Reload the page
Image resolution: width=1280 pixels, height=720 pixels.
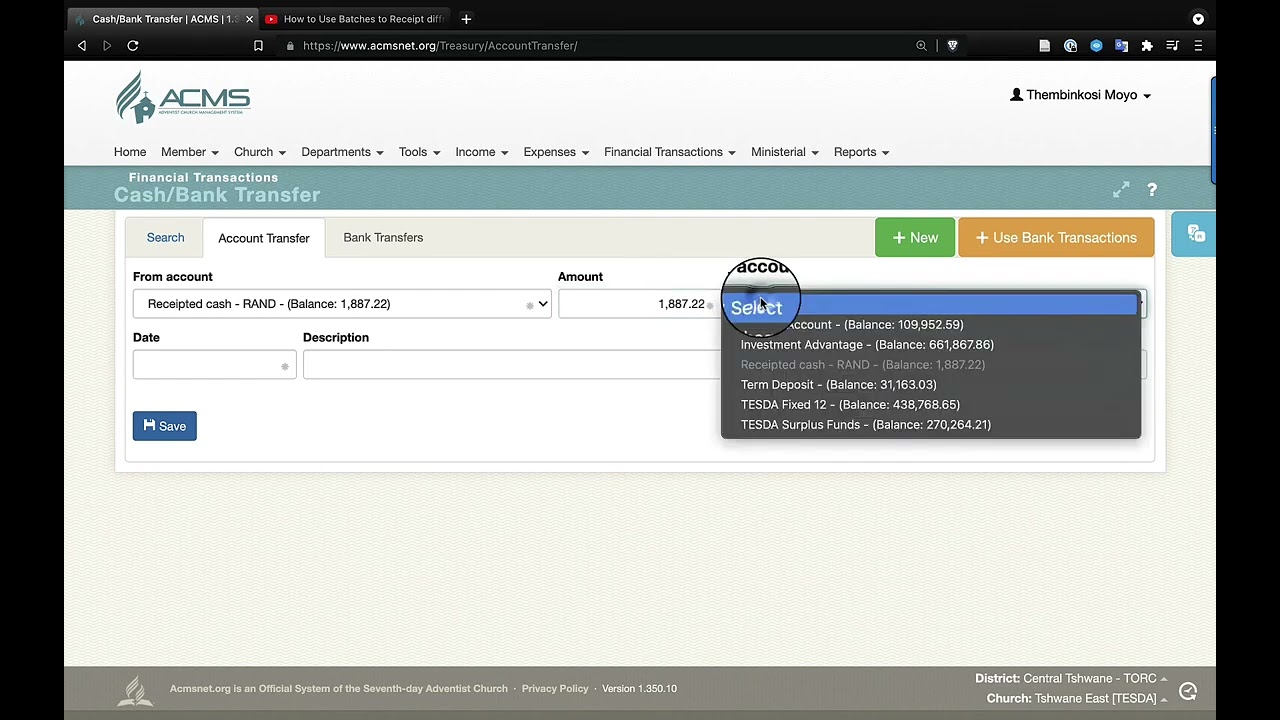tap(133, 46)
